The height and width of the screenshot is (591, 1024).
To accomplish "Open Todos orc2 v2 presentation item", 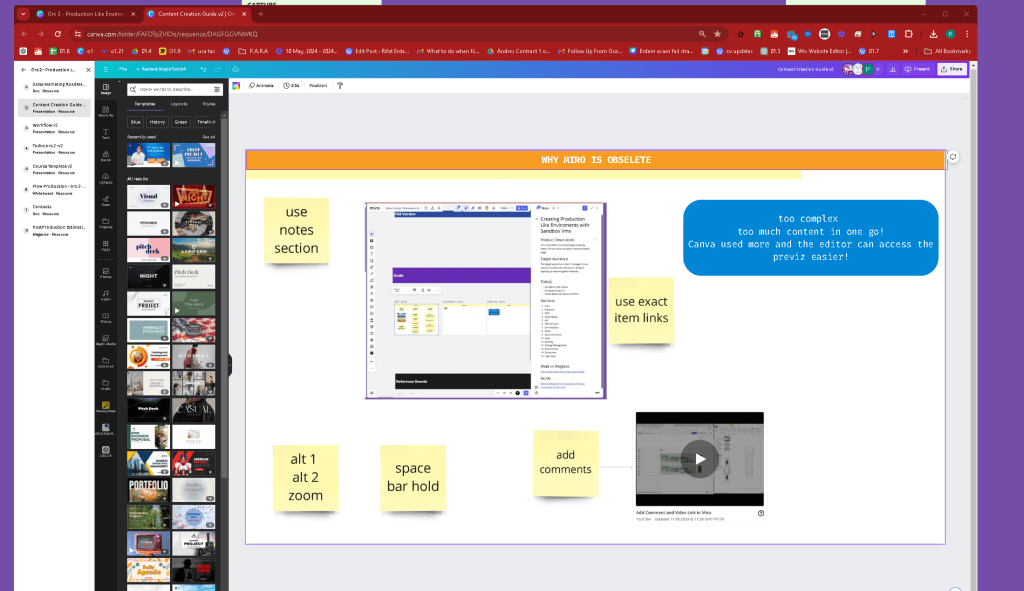I will point(54,149).
